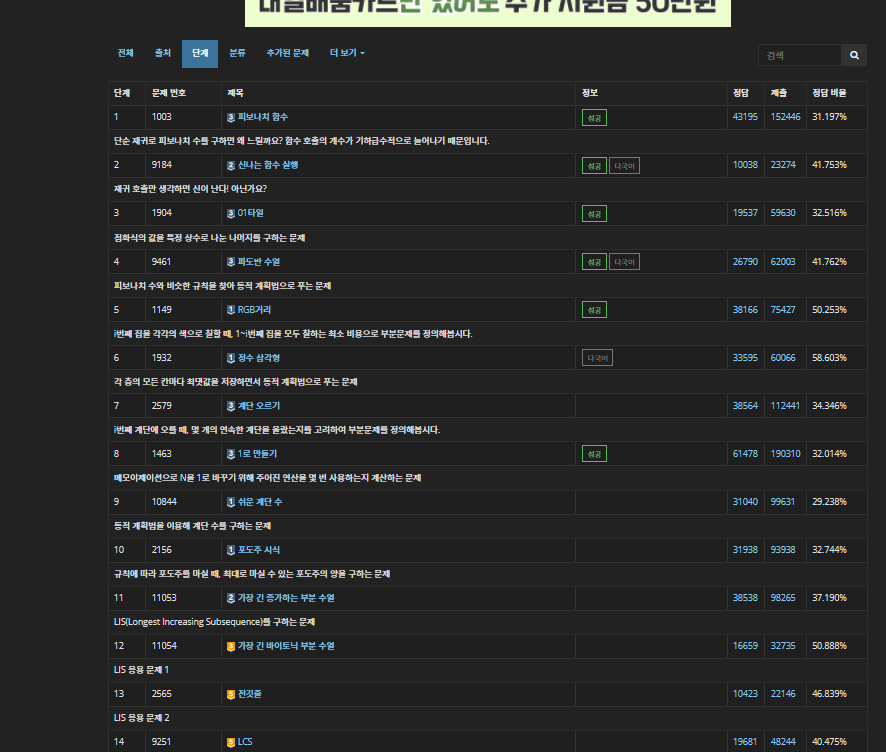Open the 01타일 problem link
The height and width of the screenshot is (752, 886).
[x=250, y=213]
